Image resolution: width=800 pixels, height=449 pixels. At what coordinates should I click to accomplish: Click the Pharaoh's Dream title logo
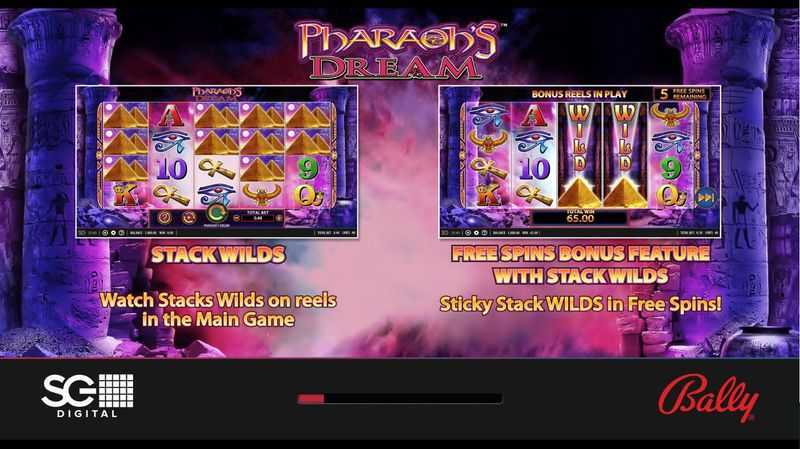(x=397, y=50)
